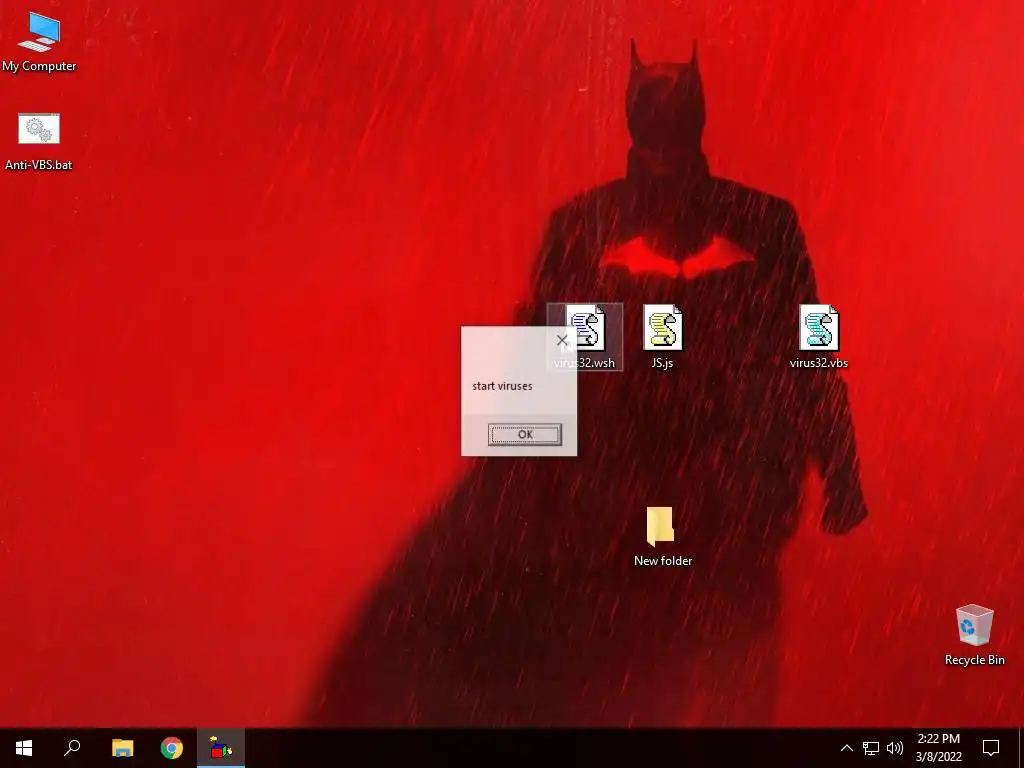The image size is (1024, 768).
Task: Show hidden system tray icons
Action: click(x=846, y=748)
